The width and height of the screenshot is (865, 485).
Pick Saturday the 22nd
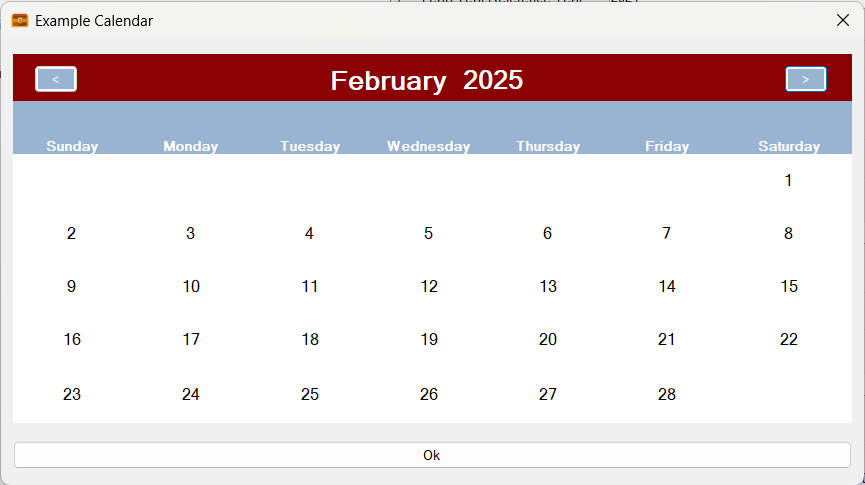pyautogui.click(x=788, y=340)
